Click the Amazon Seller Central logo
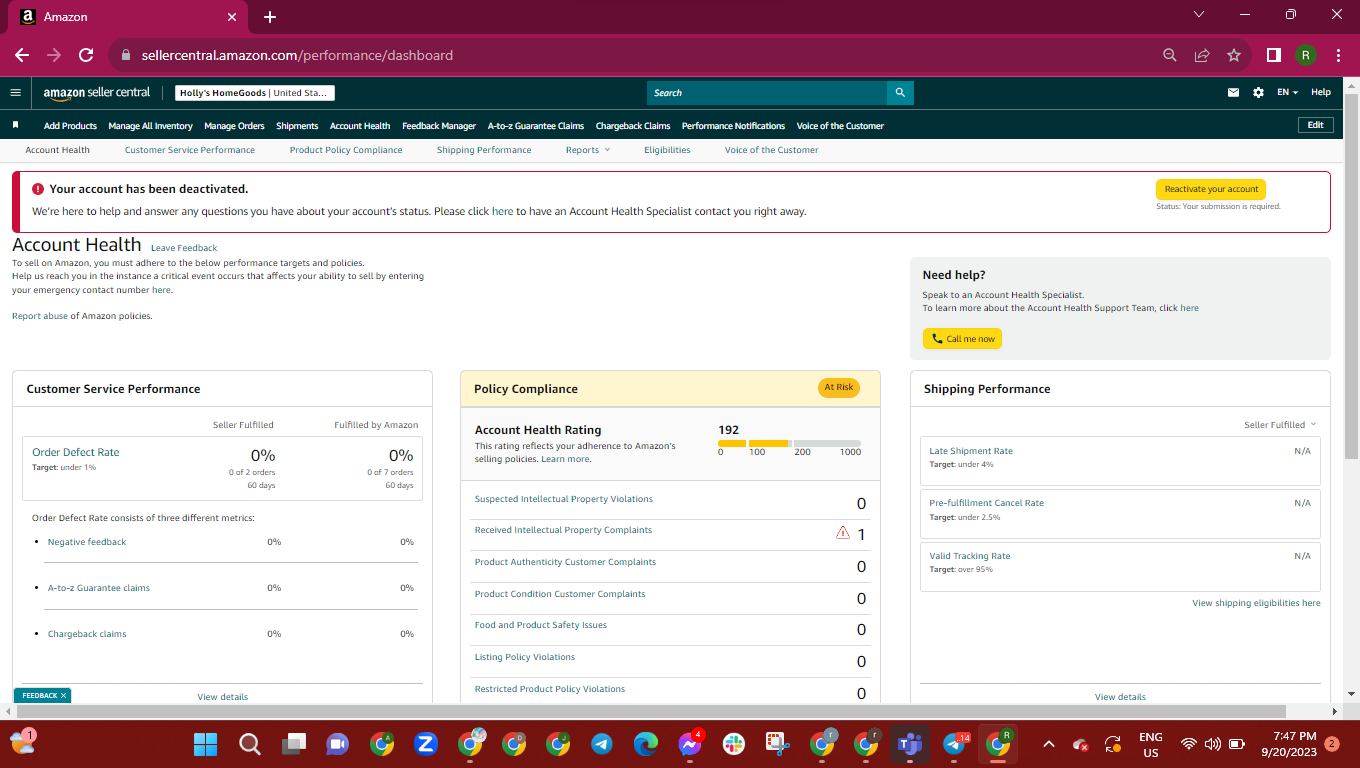 (96, 93)
